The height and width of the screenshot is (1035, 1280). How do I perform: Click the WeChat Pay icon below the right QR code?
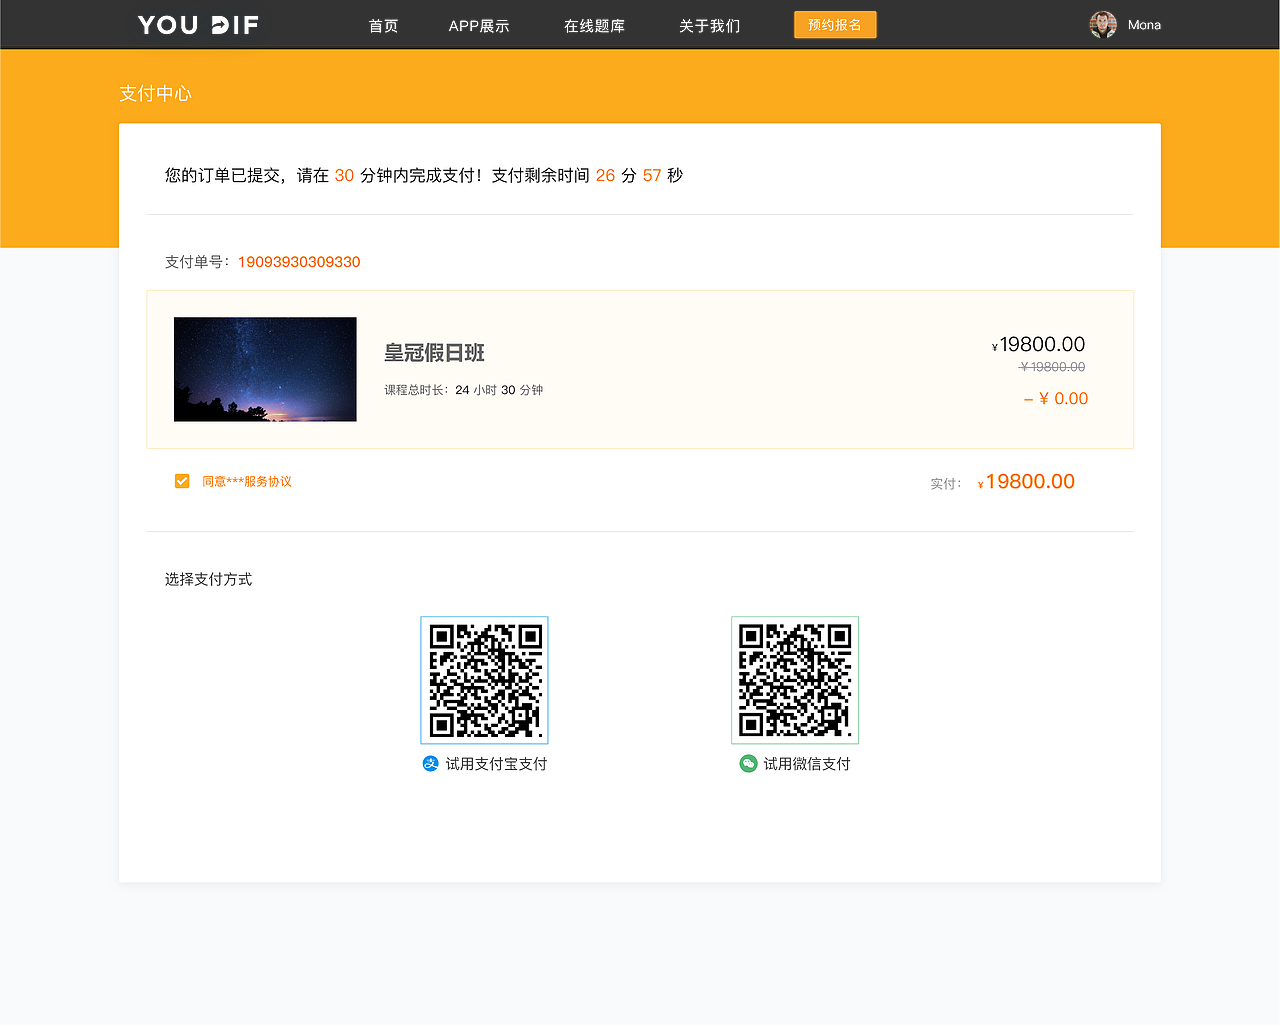pos(747,763)
